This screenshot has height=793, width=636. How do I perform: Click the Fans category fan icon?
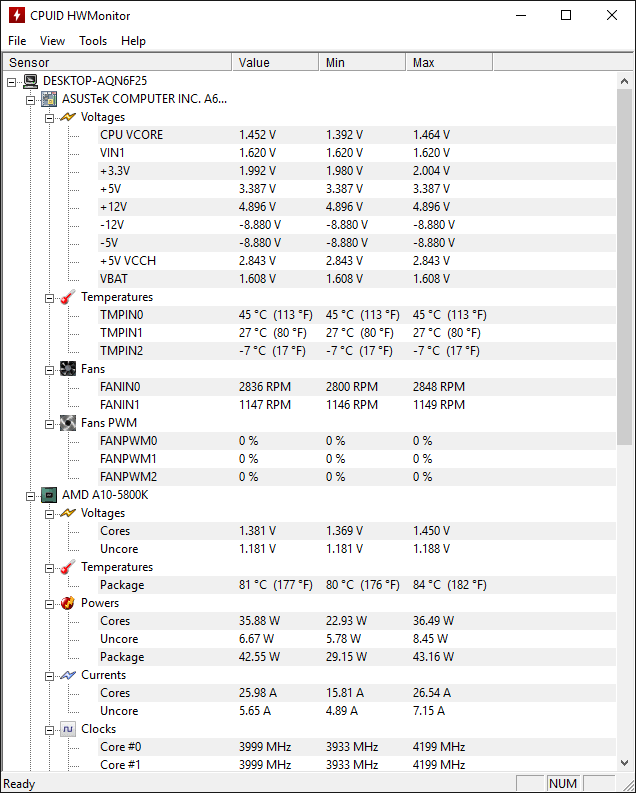[68, 369]
